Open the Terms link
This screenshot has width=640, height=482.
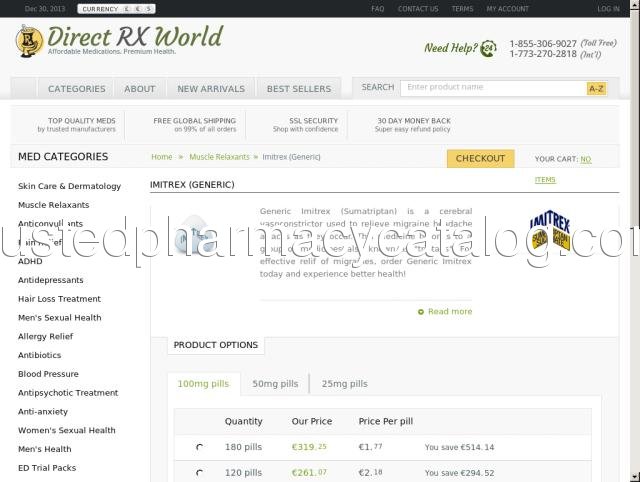pos(462,9)
